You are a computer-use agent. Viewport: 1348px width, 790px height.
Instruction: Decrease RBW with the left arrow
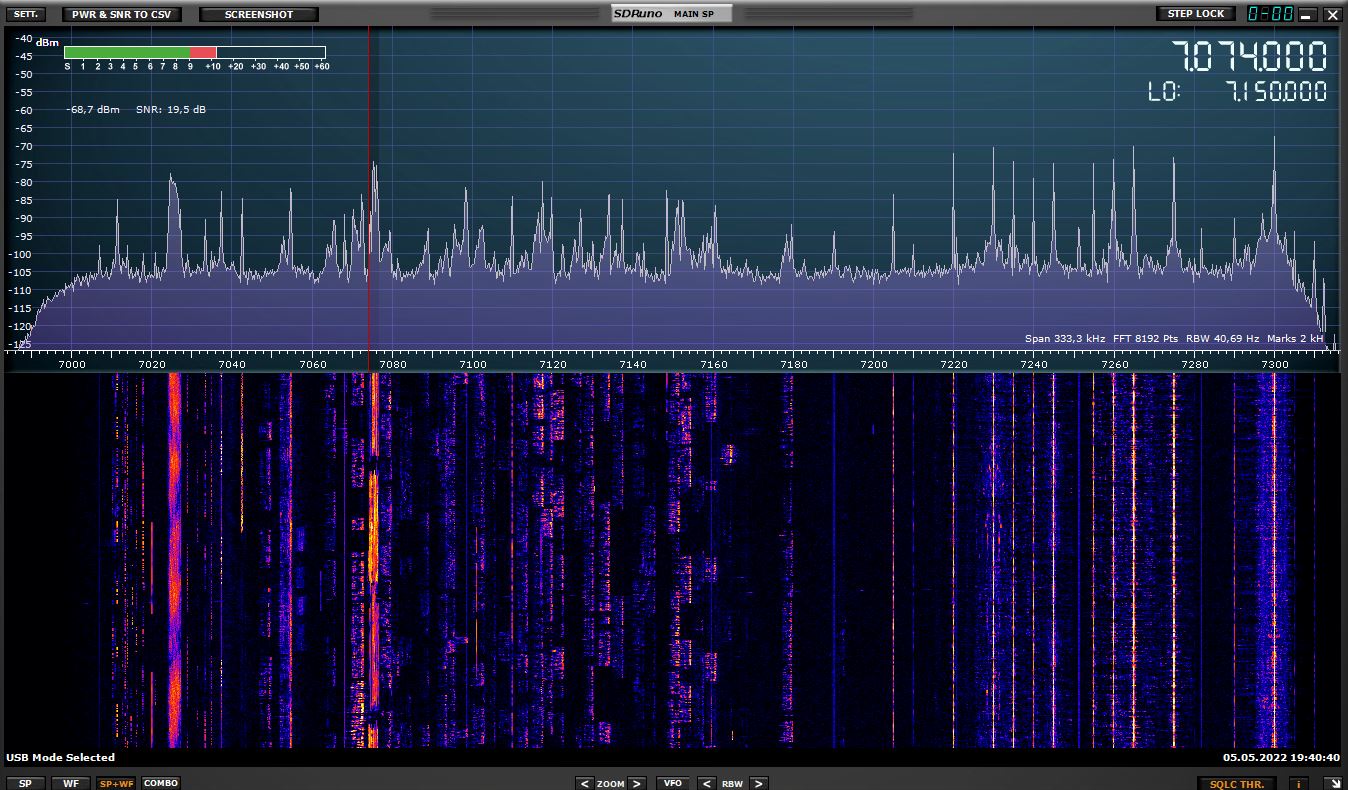706,783
